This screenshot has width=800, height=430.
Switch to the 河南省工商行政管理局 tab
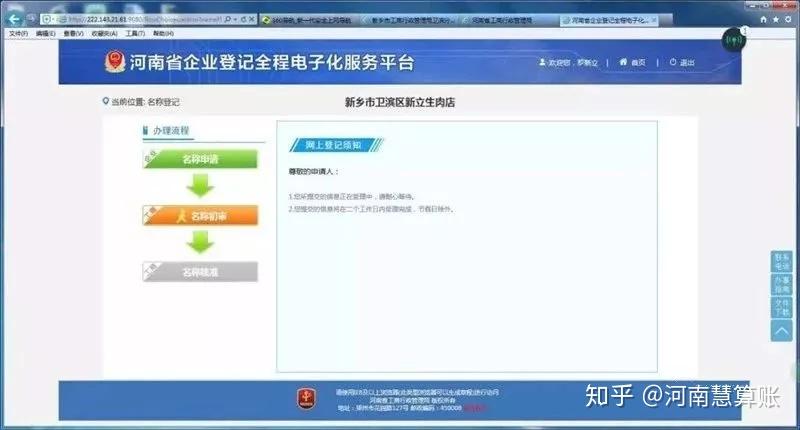tap(508, 20)
